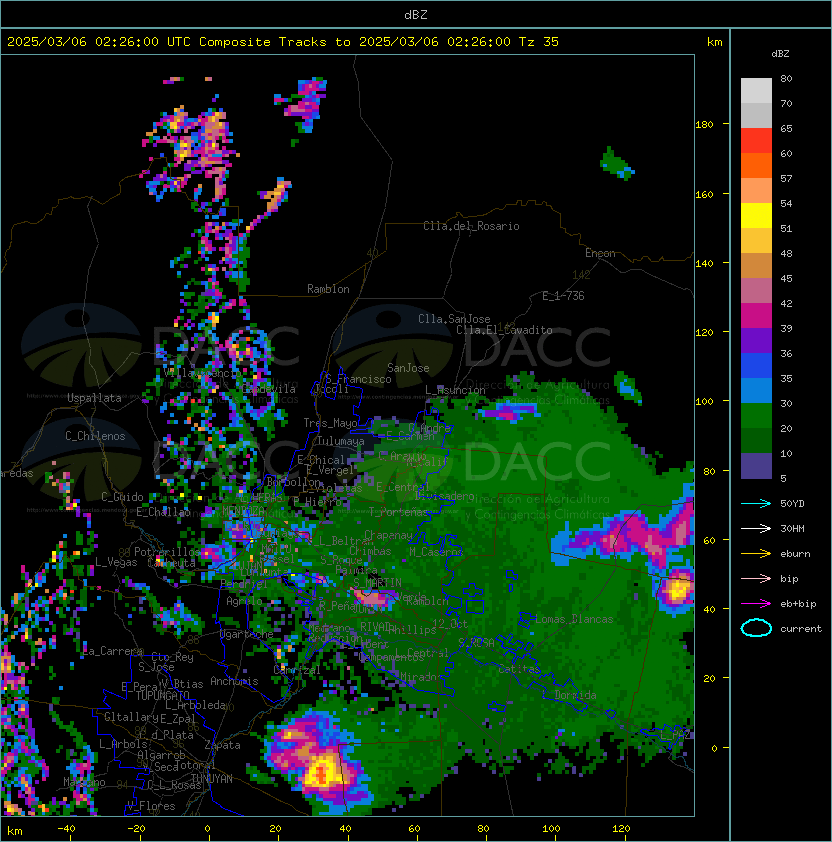Screen dimensions: 832x842
Task: Click the Uspallata place label
Action: point(94,398)
